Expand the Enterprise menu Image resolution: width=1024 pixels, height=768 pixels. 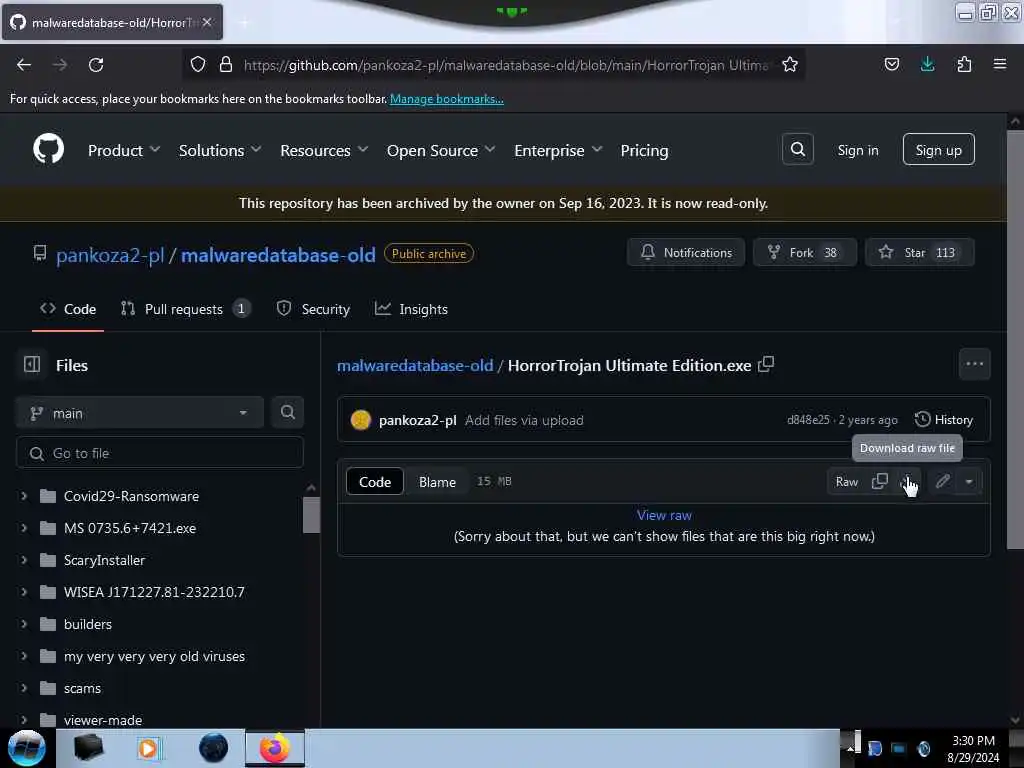pos(558,150)
